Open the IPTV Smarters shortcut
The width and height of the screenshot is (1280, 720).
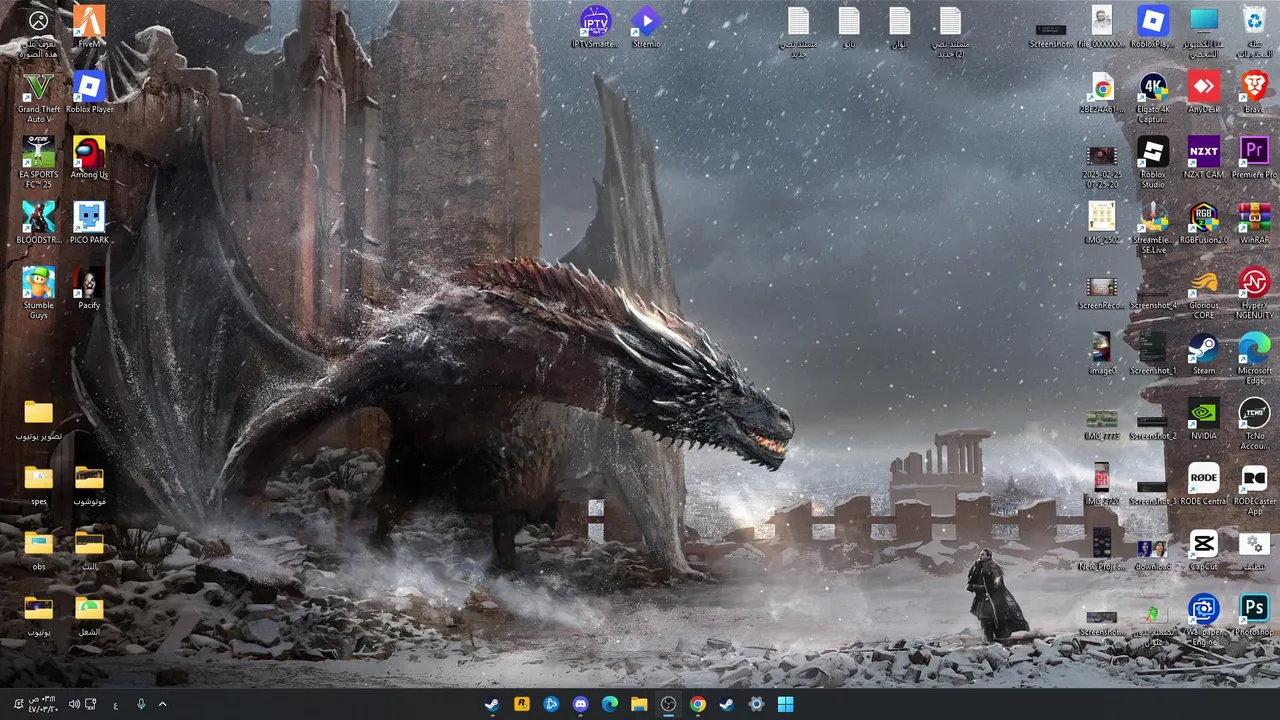tap(595, 27)
